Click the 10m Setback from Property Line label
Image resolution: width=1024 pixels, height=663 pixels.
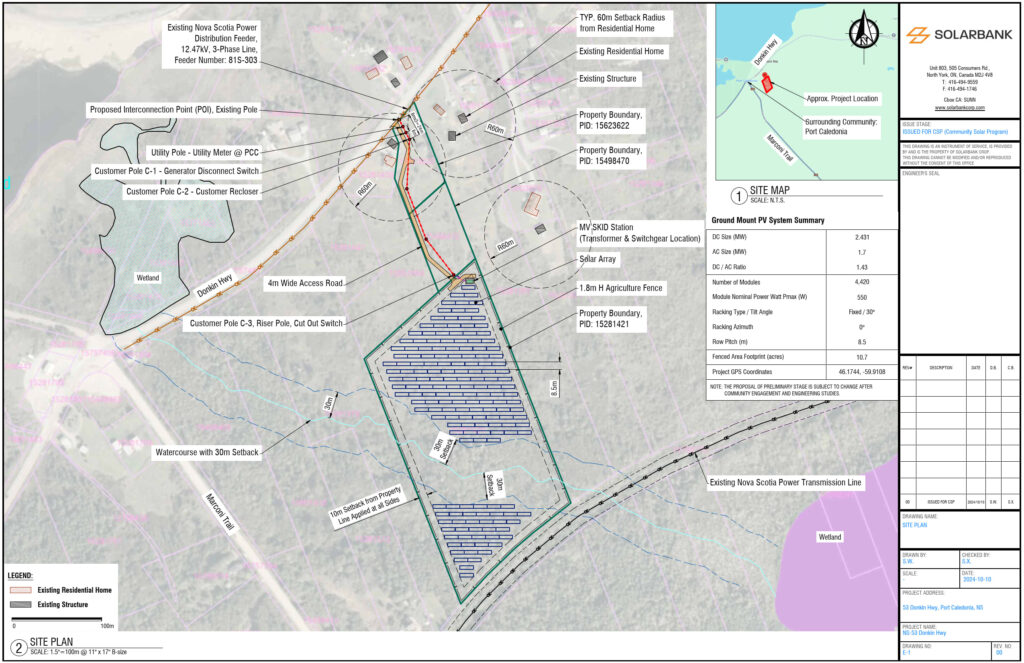pos(366,507)
